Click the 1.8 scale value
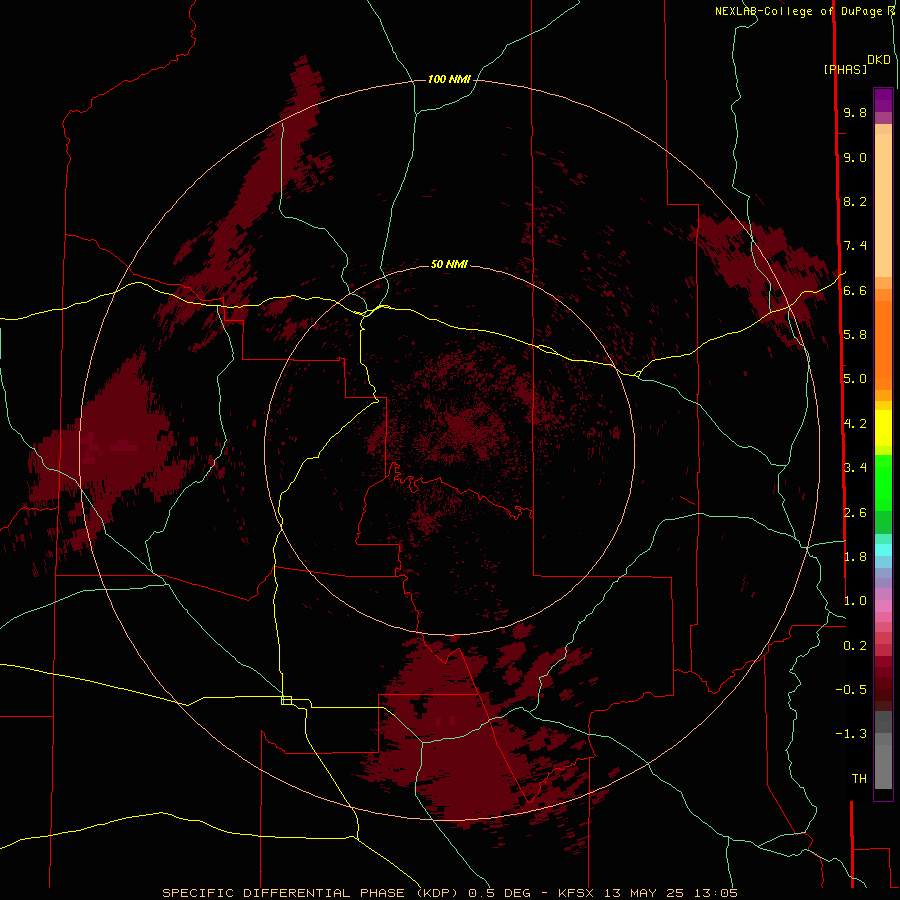900x900 pixels. coord(855,557)
